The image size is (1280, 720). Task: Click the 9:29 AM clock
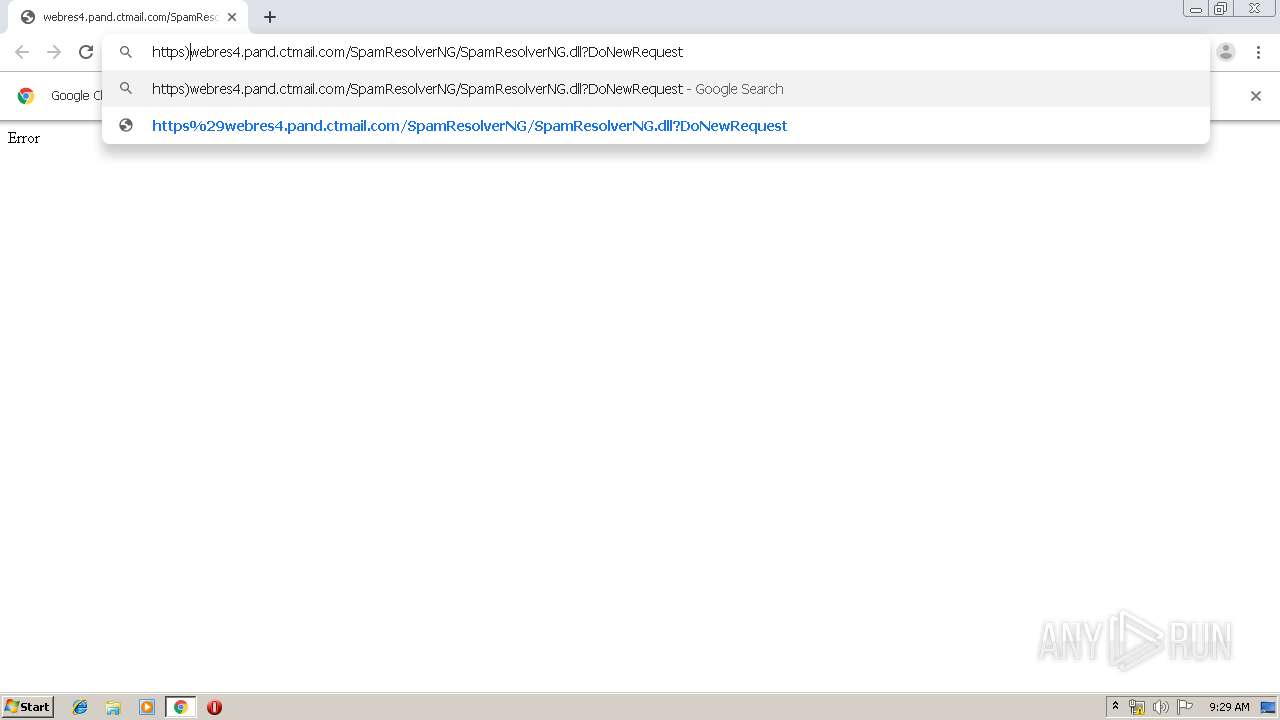pos(1229,707)
